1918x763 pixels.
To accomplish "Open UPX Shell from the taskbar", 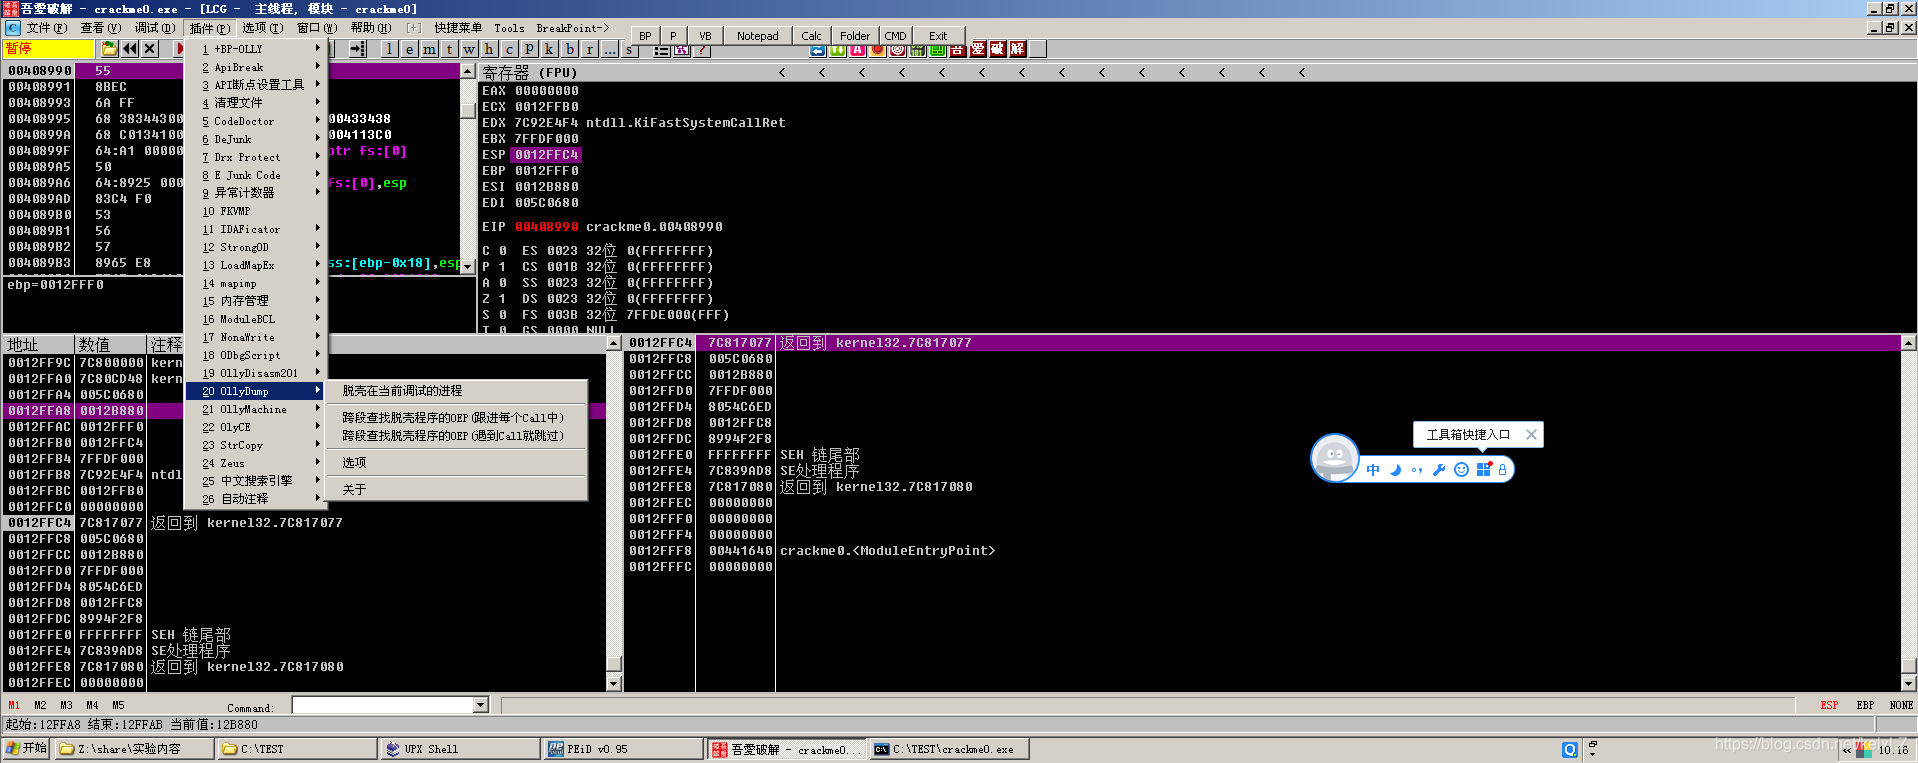I will (459, 749).
